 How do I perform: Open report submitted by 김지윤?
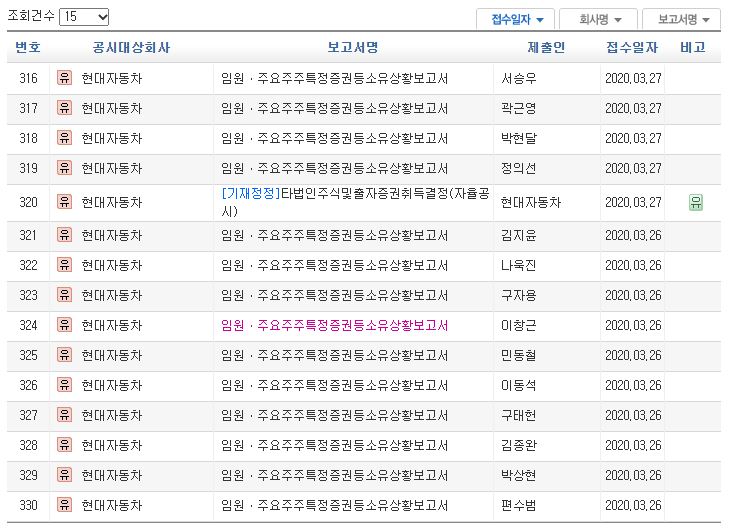click(x=334, y=235)
